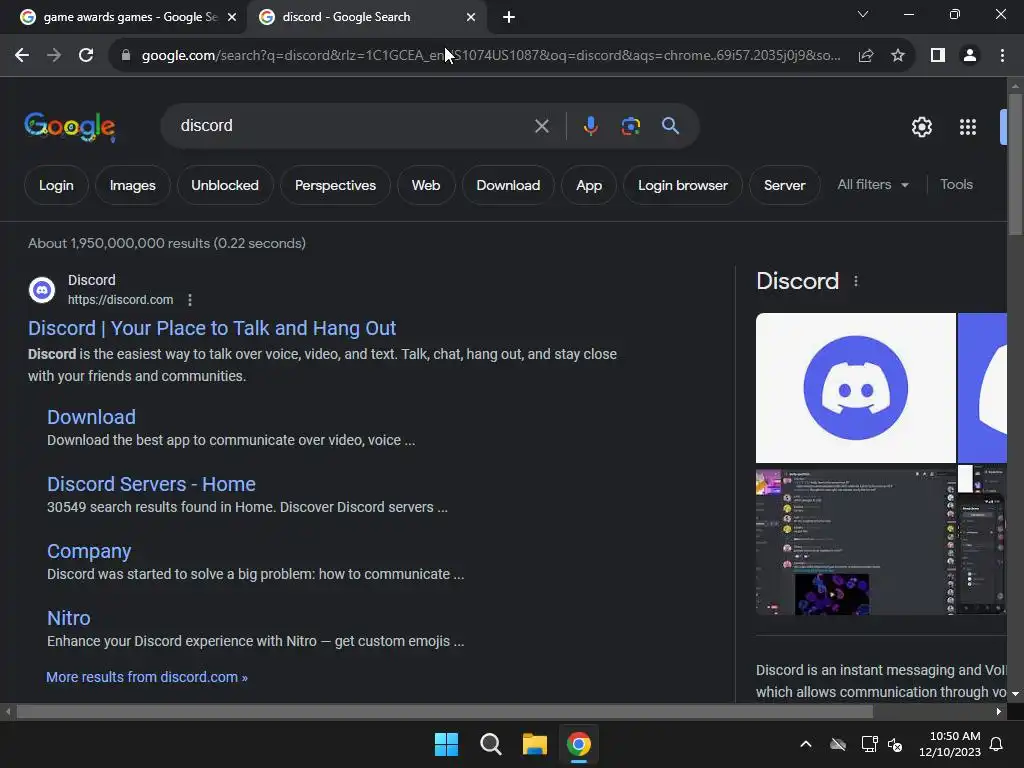Select the discord - Google Search tab
This screenshot has height=768, width=1024.
[x=366, y=17]
